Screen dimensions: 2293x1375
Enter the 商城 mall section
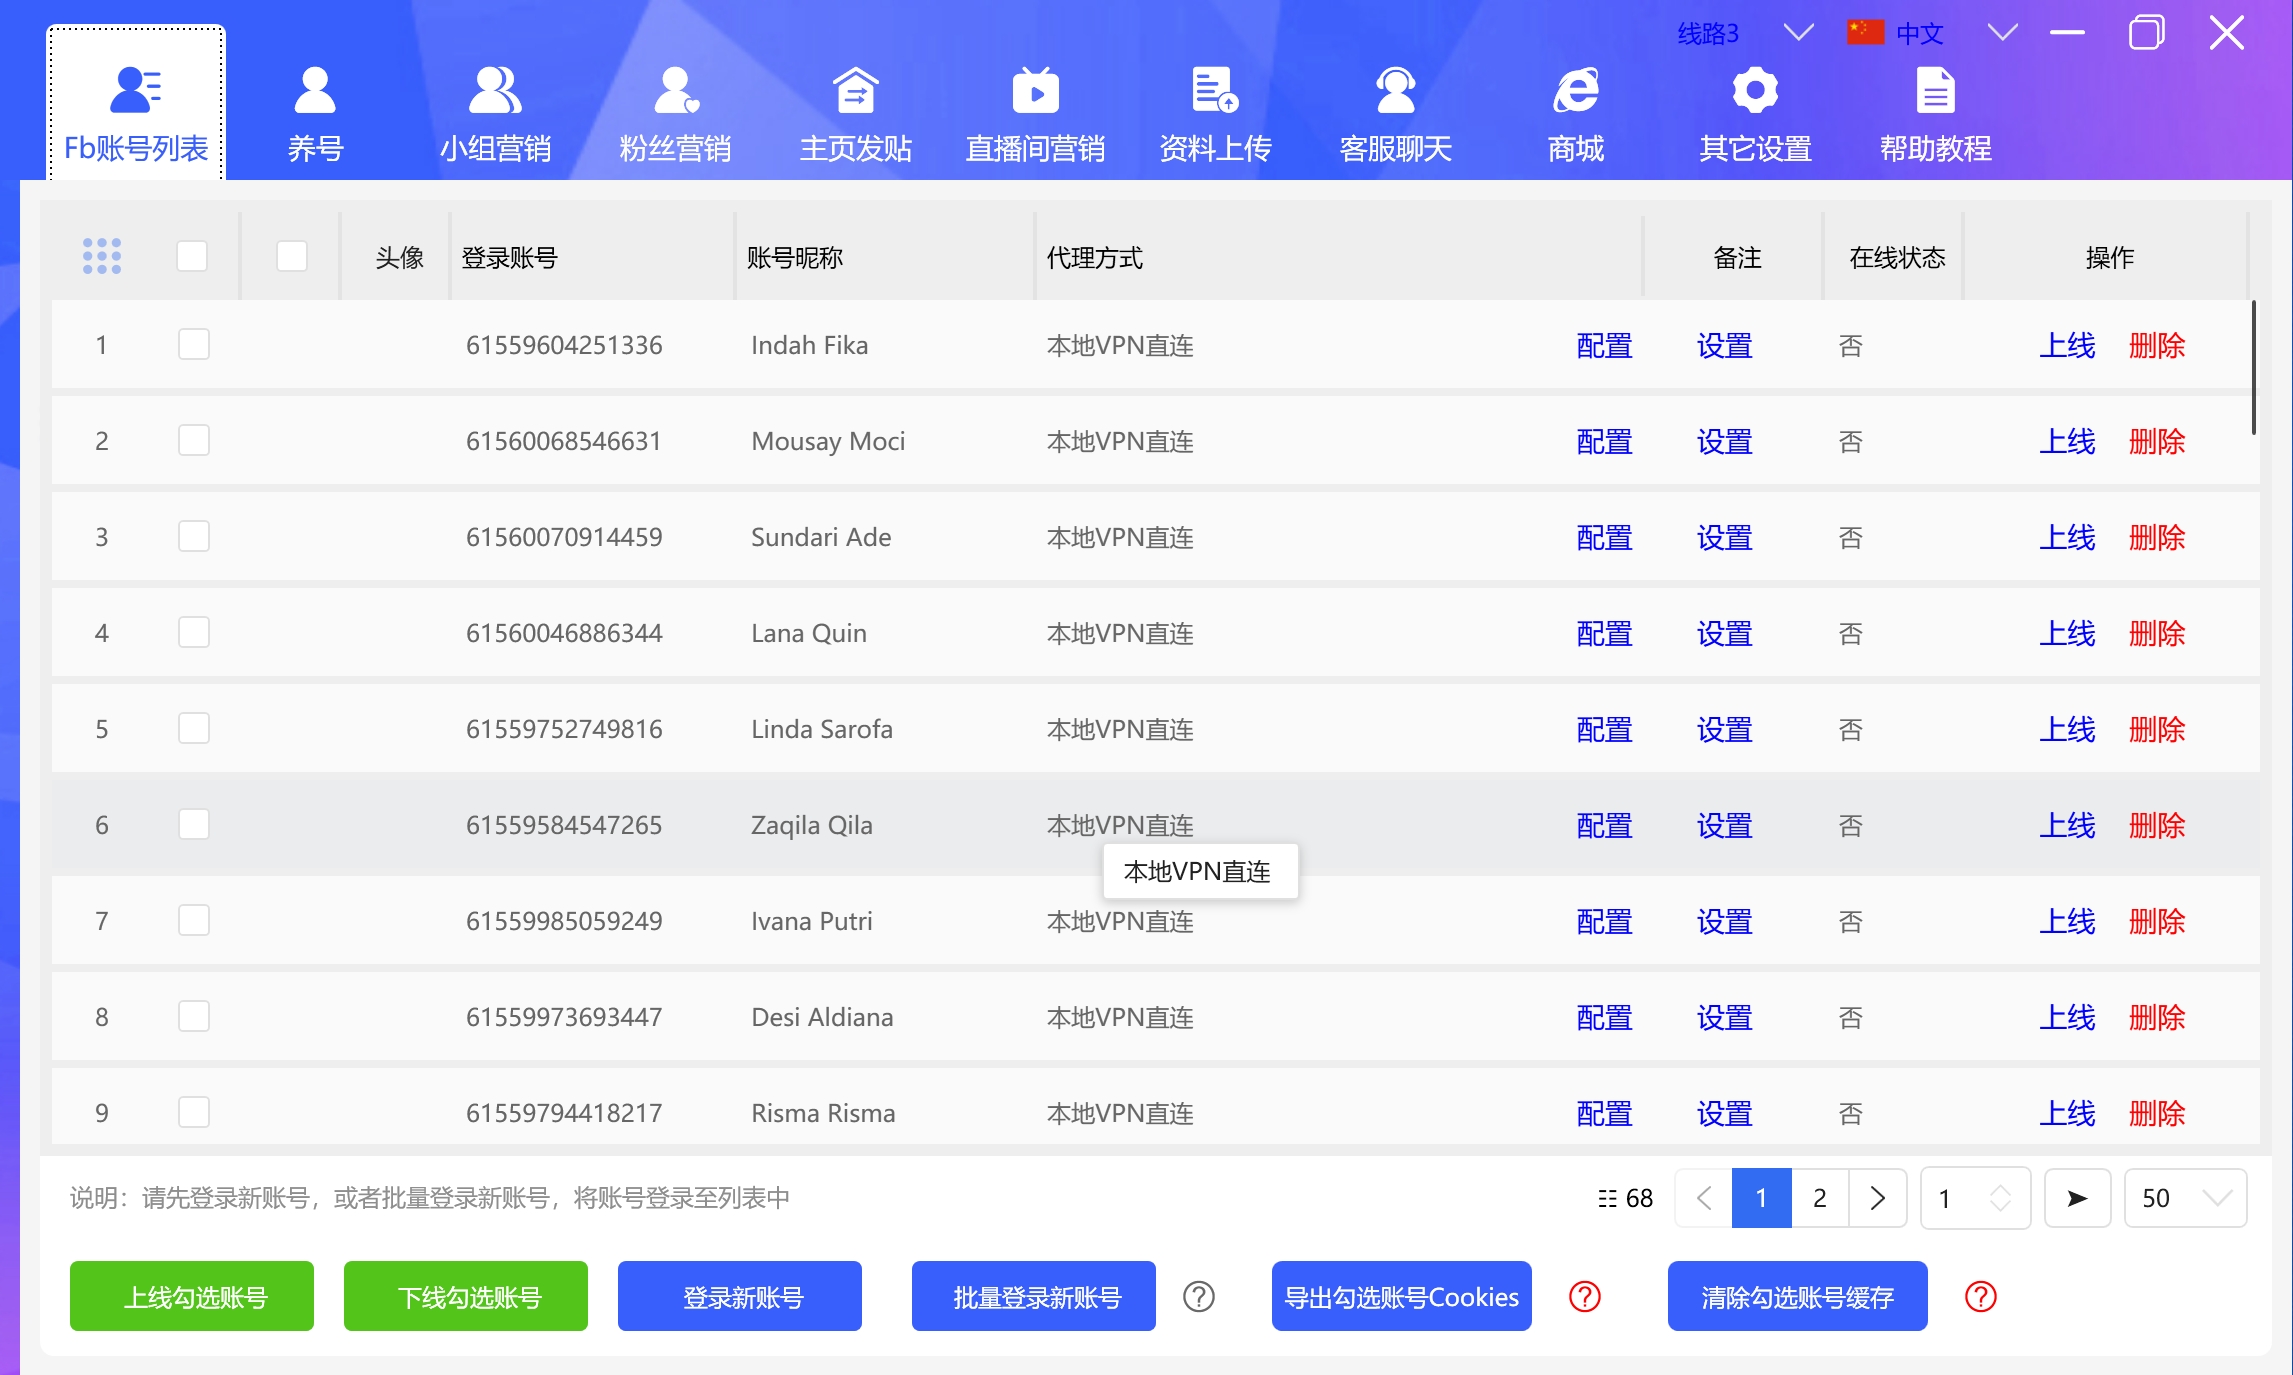coord(1574,113)
